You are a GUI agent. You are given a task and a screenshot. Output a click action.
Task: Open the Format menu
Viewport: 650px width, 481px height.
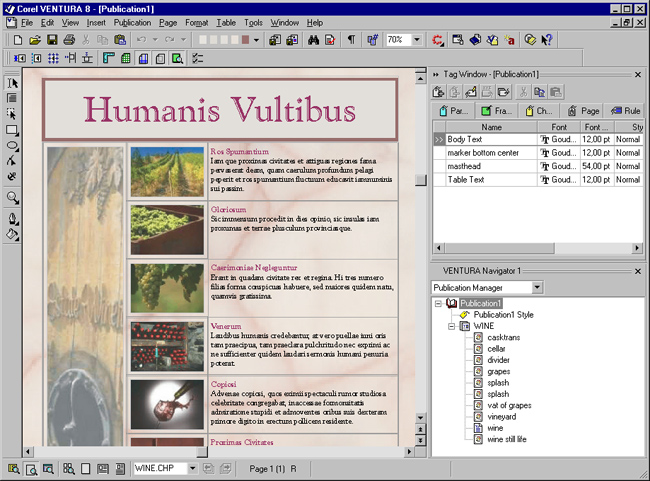[x=196, y=22]
